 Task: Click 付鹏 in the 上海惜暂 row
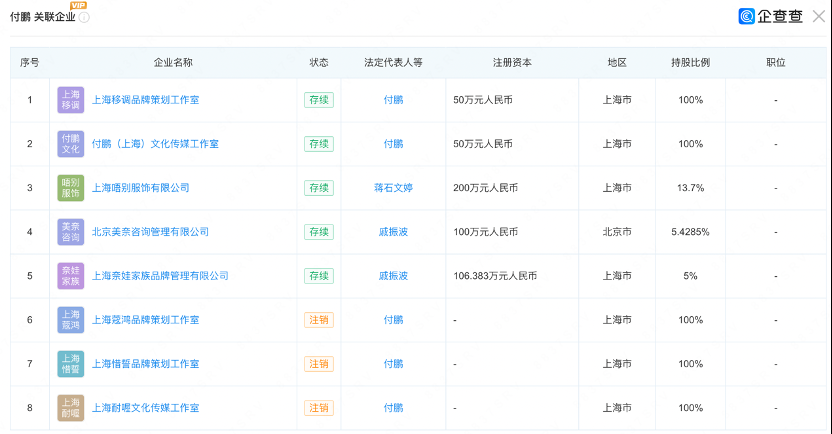coord(393,364)
